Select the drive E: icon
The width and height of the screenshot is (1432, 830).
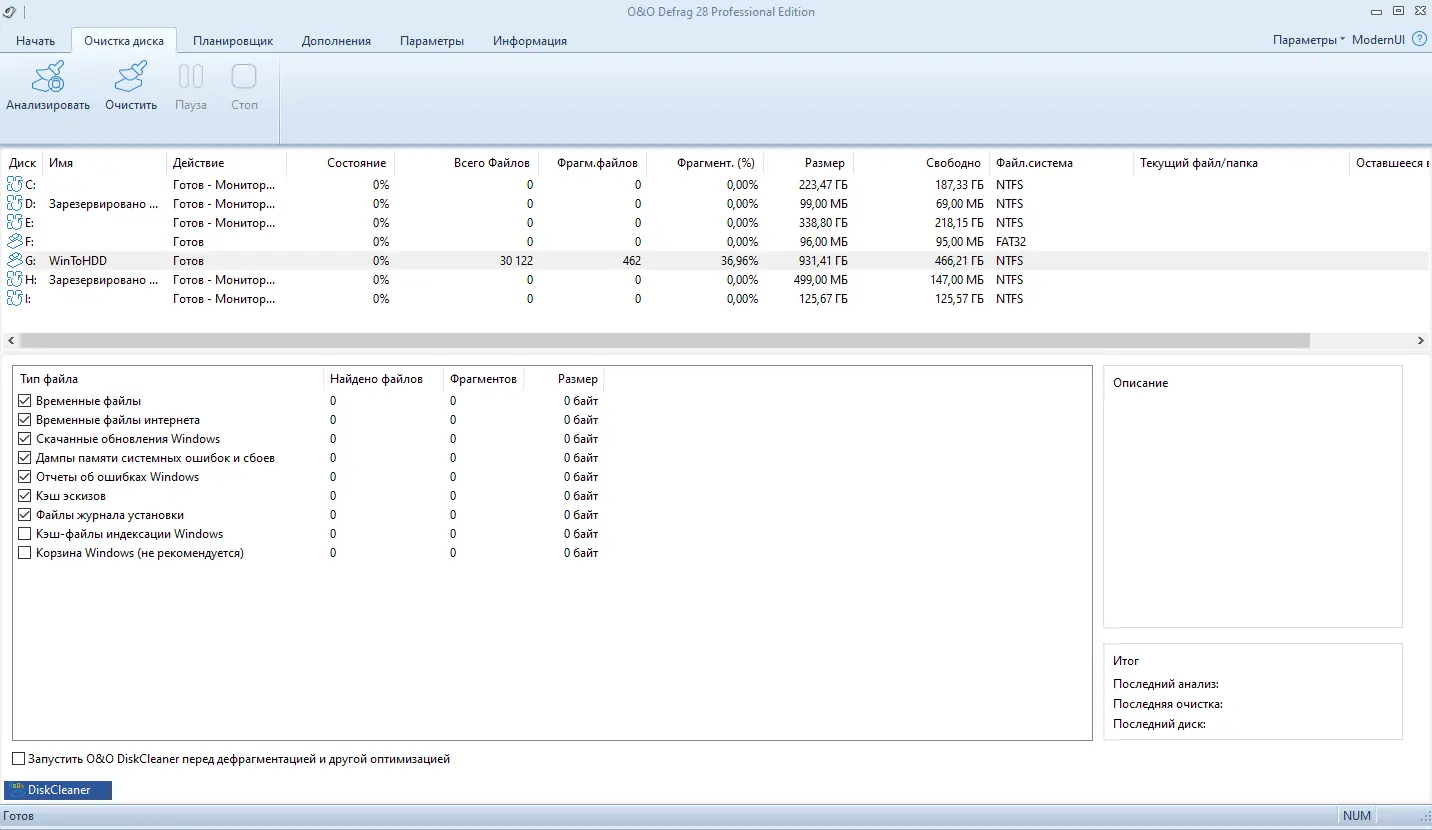(x=14, y=222)
